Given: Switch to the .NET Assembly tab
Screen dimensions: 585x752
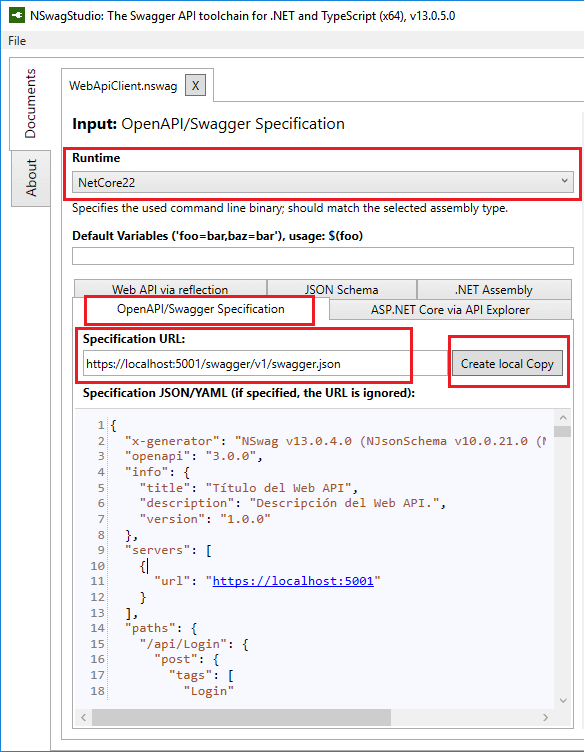Looking at the screenshot, I should (x=494, y=289).
